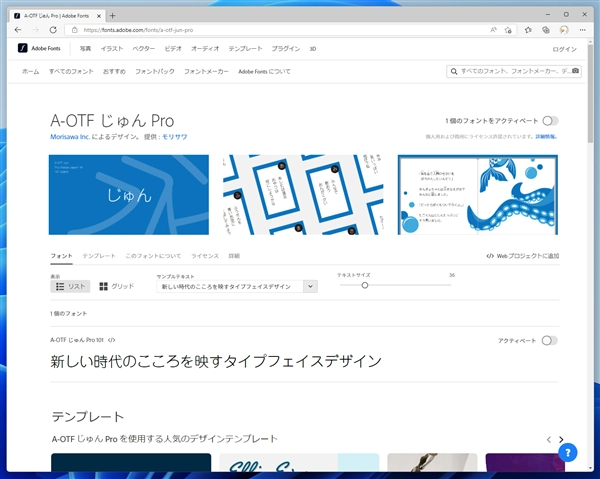Open the card layout sample image

(303, 195)
